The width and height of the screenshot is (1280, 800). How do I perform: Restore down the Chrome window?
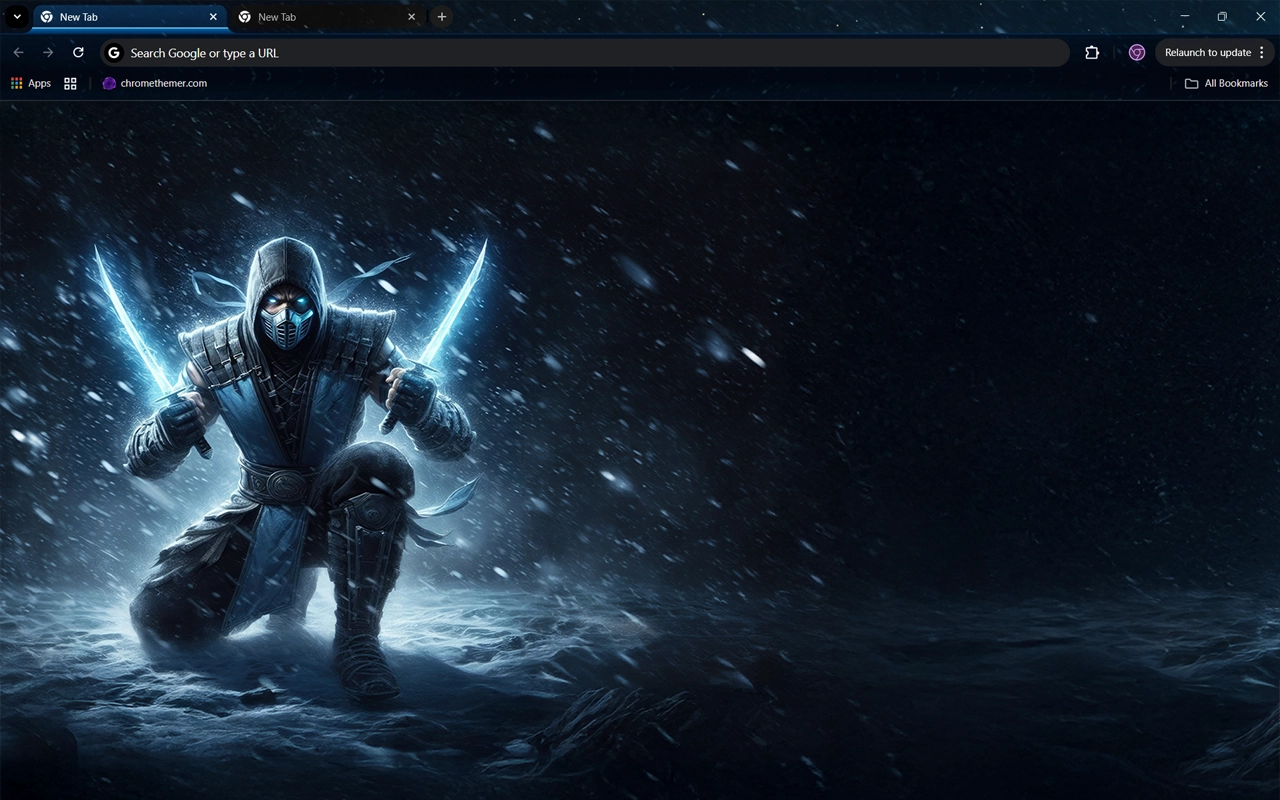click(1222, 17)
